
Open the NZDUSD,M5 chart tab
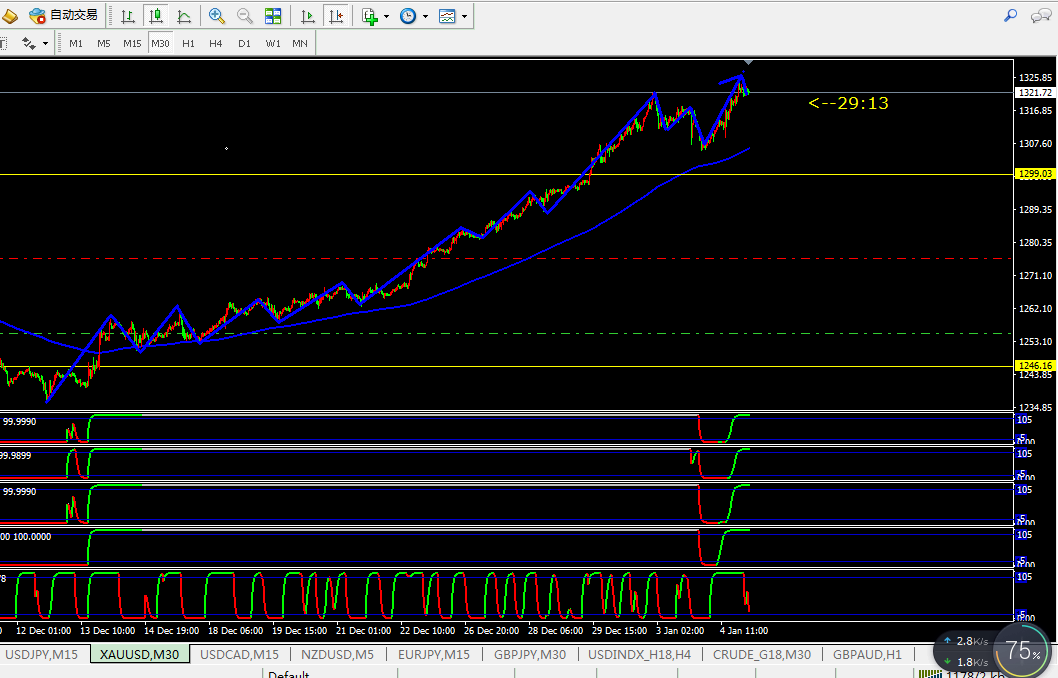coord(337,654)
